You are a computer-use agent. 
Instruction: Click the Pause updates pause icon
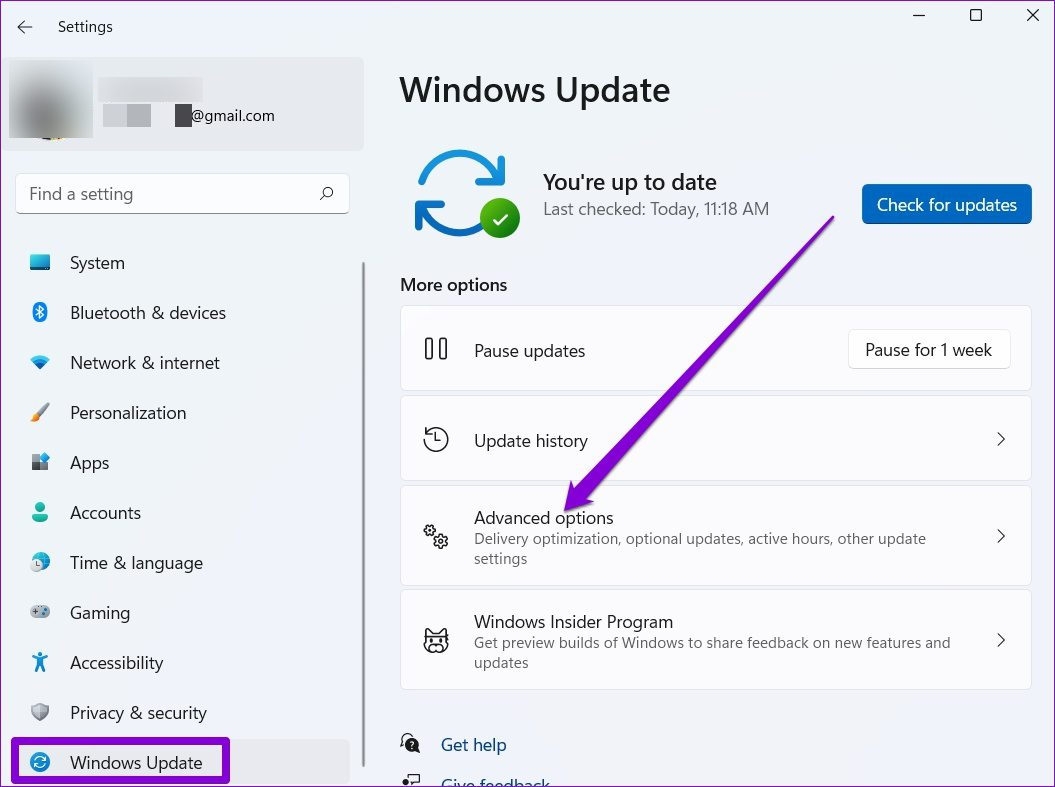pyautogui.click(x=436, y=349)
